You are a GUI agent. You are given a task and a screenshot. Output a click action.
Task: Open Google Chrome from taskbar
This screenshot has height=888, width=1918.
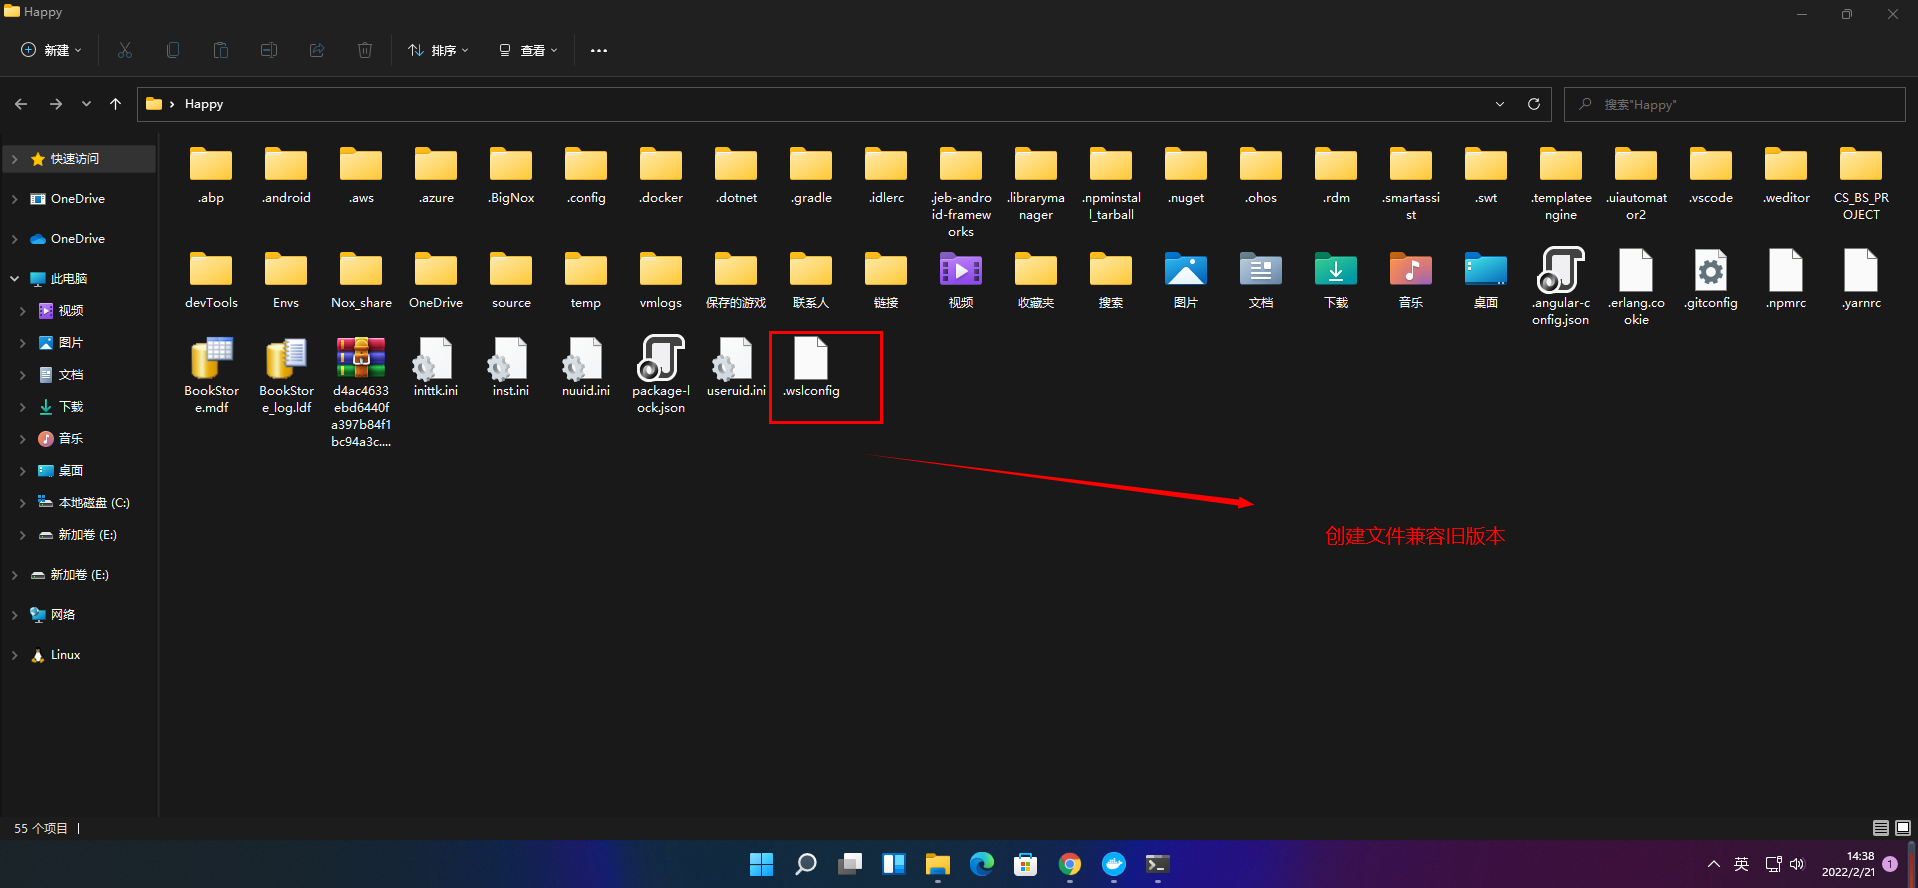pyautogui.click(x=1070, y=864)
